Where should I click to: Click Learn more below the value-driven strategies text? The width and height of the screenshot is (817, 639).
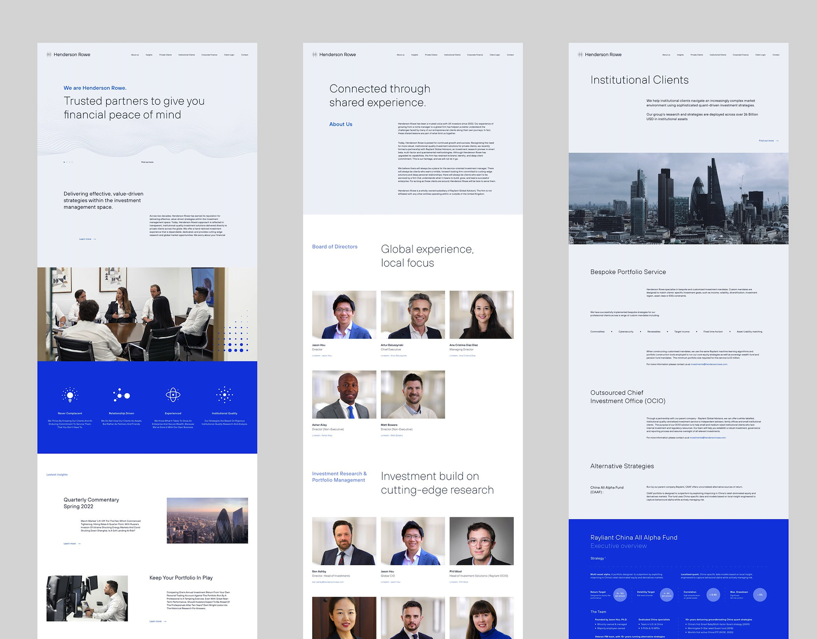coord(87,239)
